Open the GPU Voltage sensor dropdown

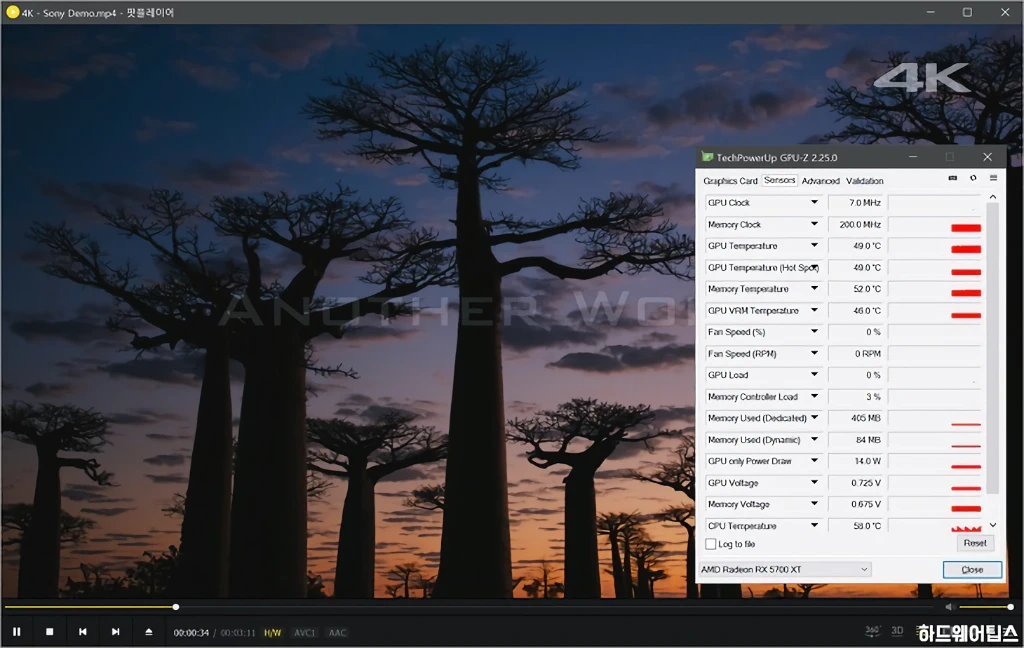(814, 483)
